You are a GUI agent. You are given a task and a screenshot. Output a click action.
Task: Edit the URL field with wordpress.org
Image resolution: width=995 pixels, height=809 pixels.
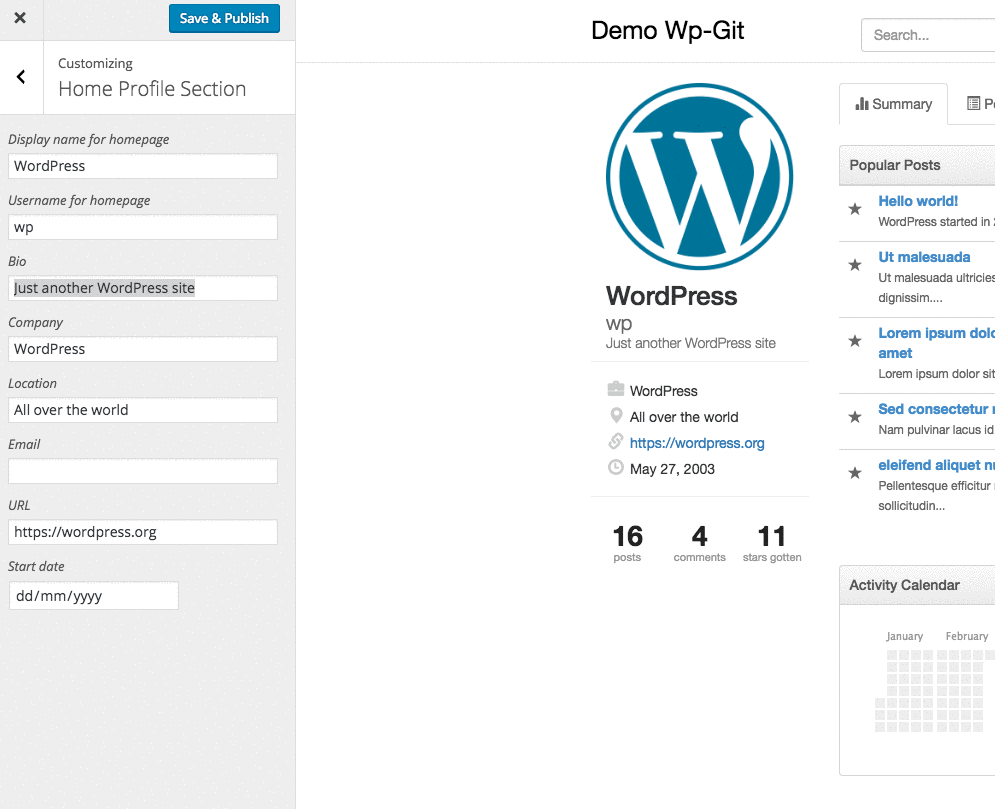click(143, 532)
